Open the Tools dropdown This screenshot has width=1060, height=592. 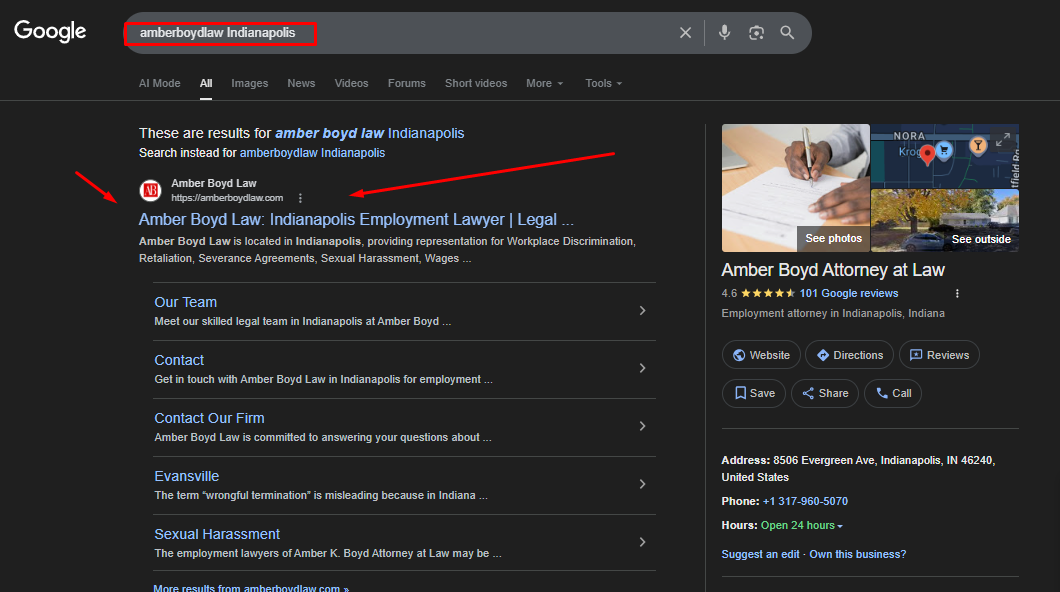[x=603, y=84]
